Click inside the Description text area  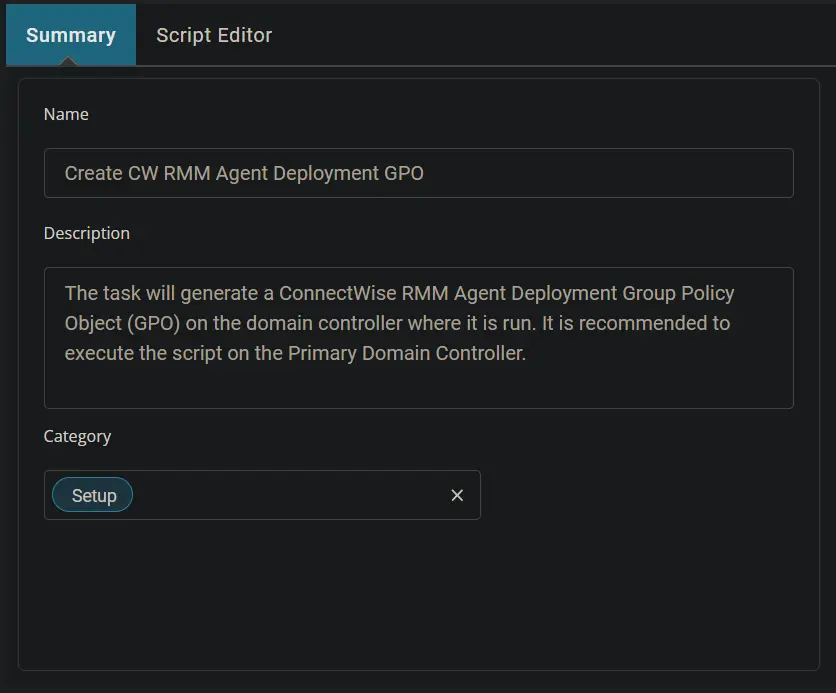click(419, 338)
